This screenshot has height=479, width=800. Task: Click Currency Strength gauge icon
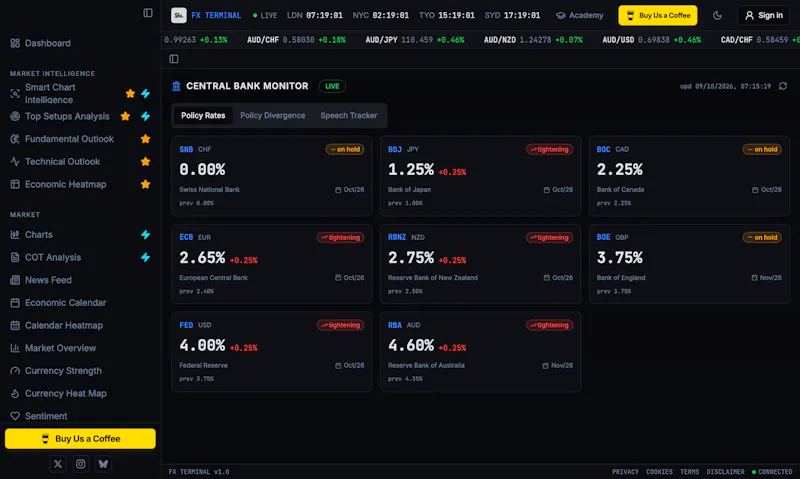(x=15, y=371)
